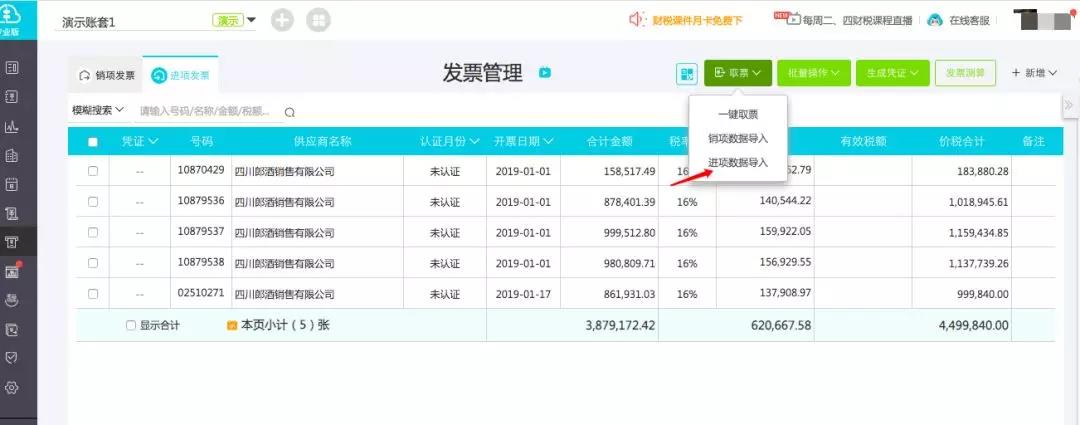
Task: Enable the 显示合计 checkbox
Action: click(x=131, y=326)
